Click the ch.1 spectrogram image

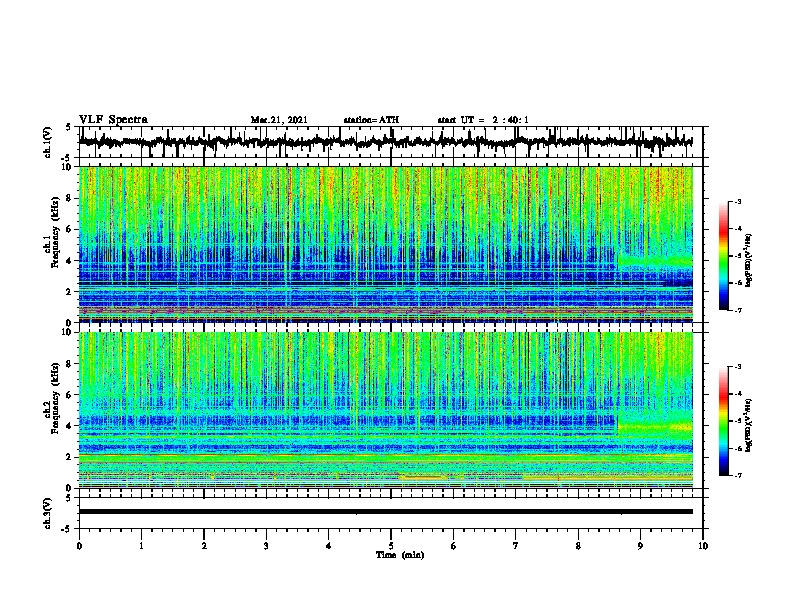[385, 244]
